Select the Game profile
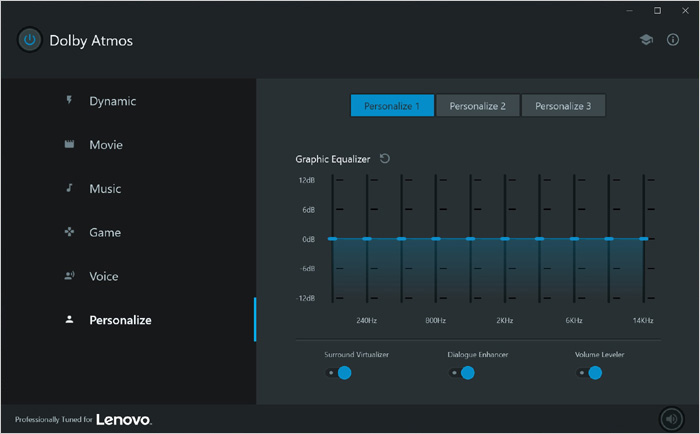This screenshot has height=434, width=700. pos(105,232)
